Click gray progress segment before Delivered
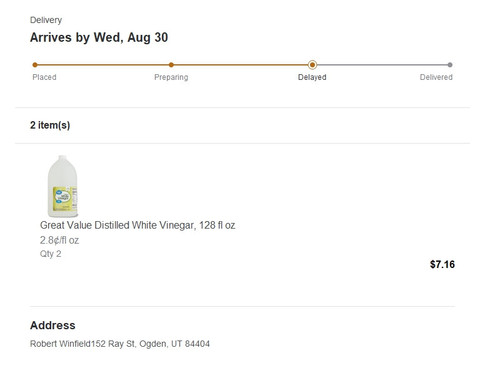The width and height of the screenshot is (500, 391). tap(382, 65)
